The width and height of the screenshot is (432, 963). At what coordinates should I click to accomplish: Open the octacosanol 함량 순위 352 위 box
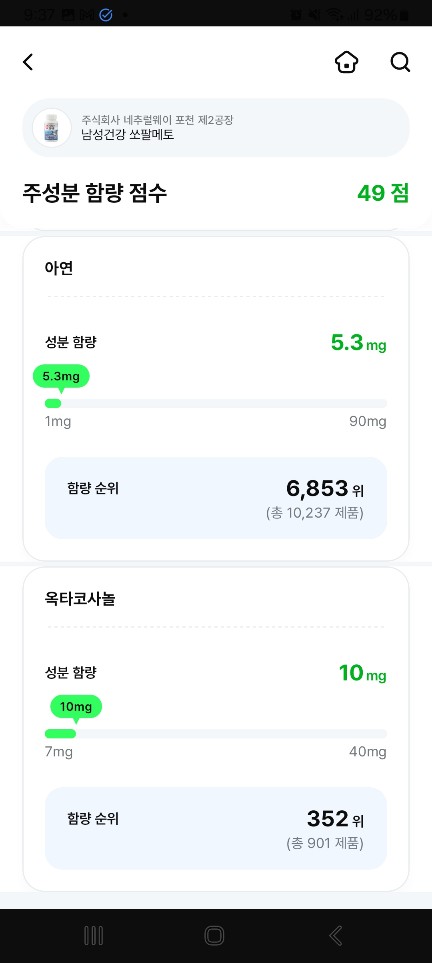click(x=216, y=828)
